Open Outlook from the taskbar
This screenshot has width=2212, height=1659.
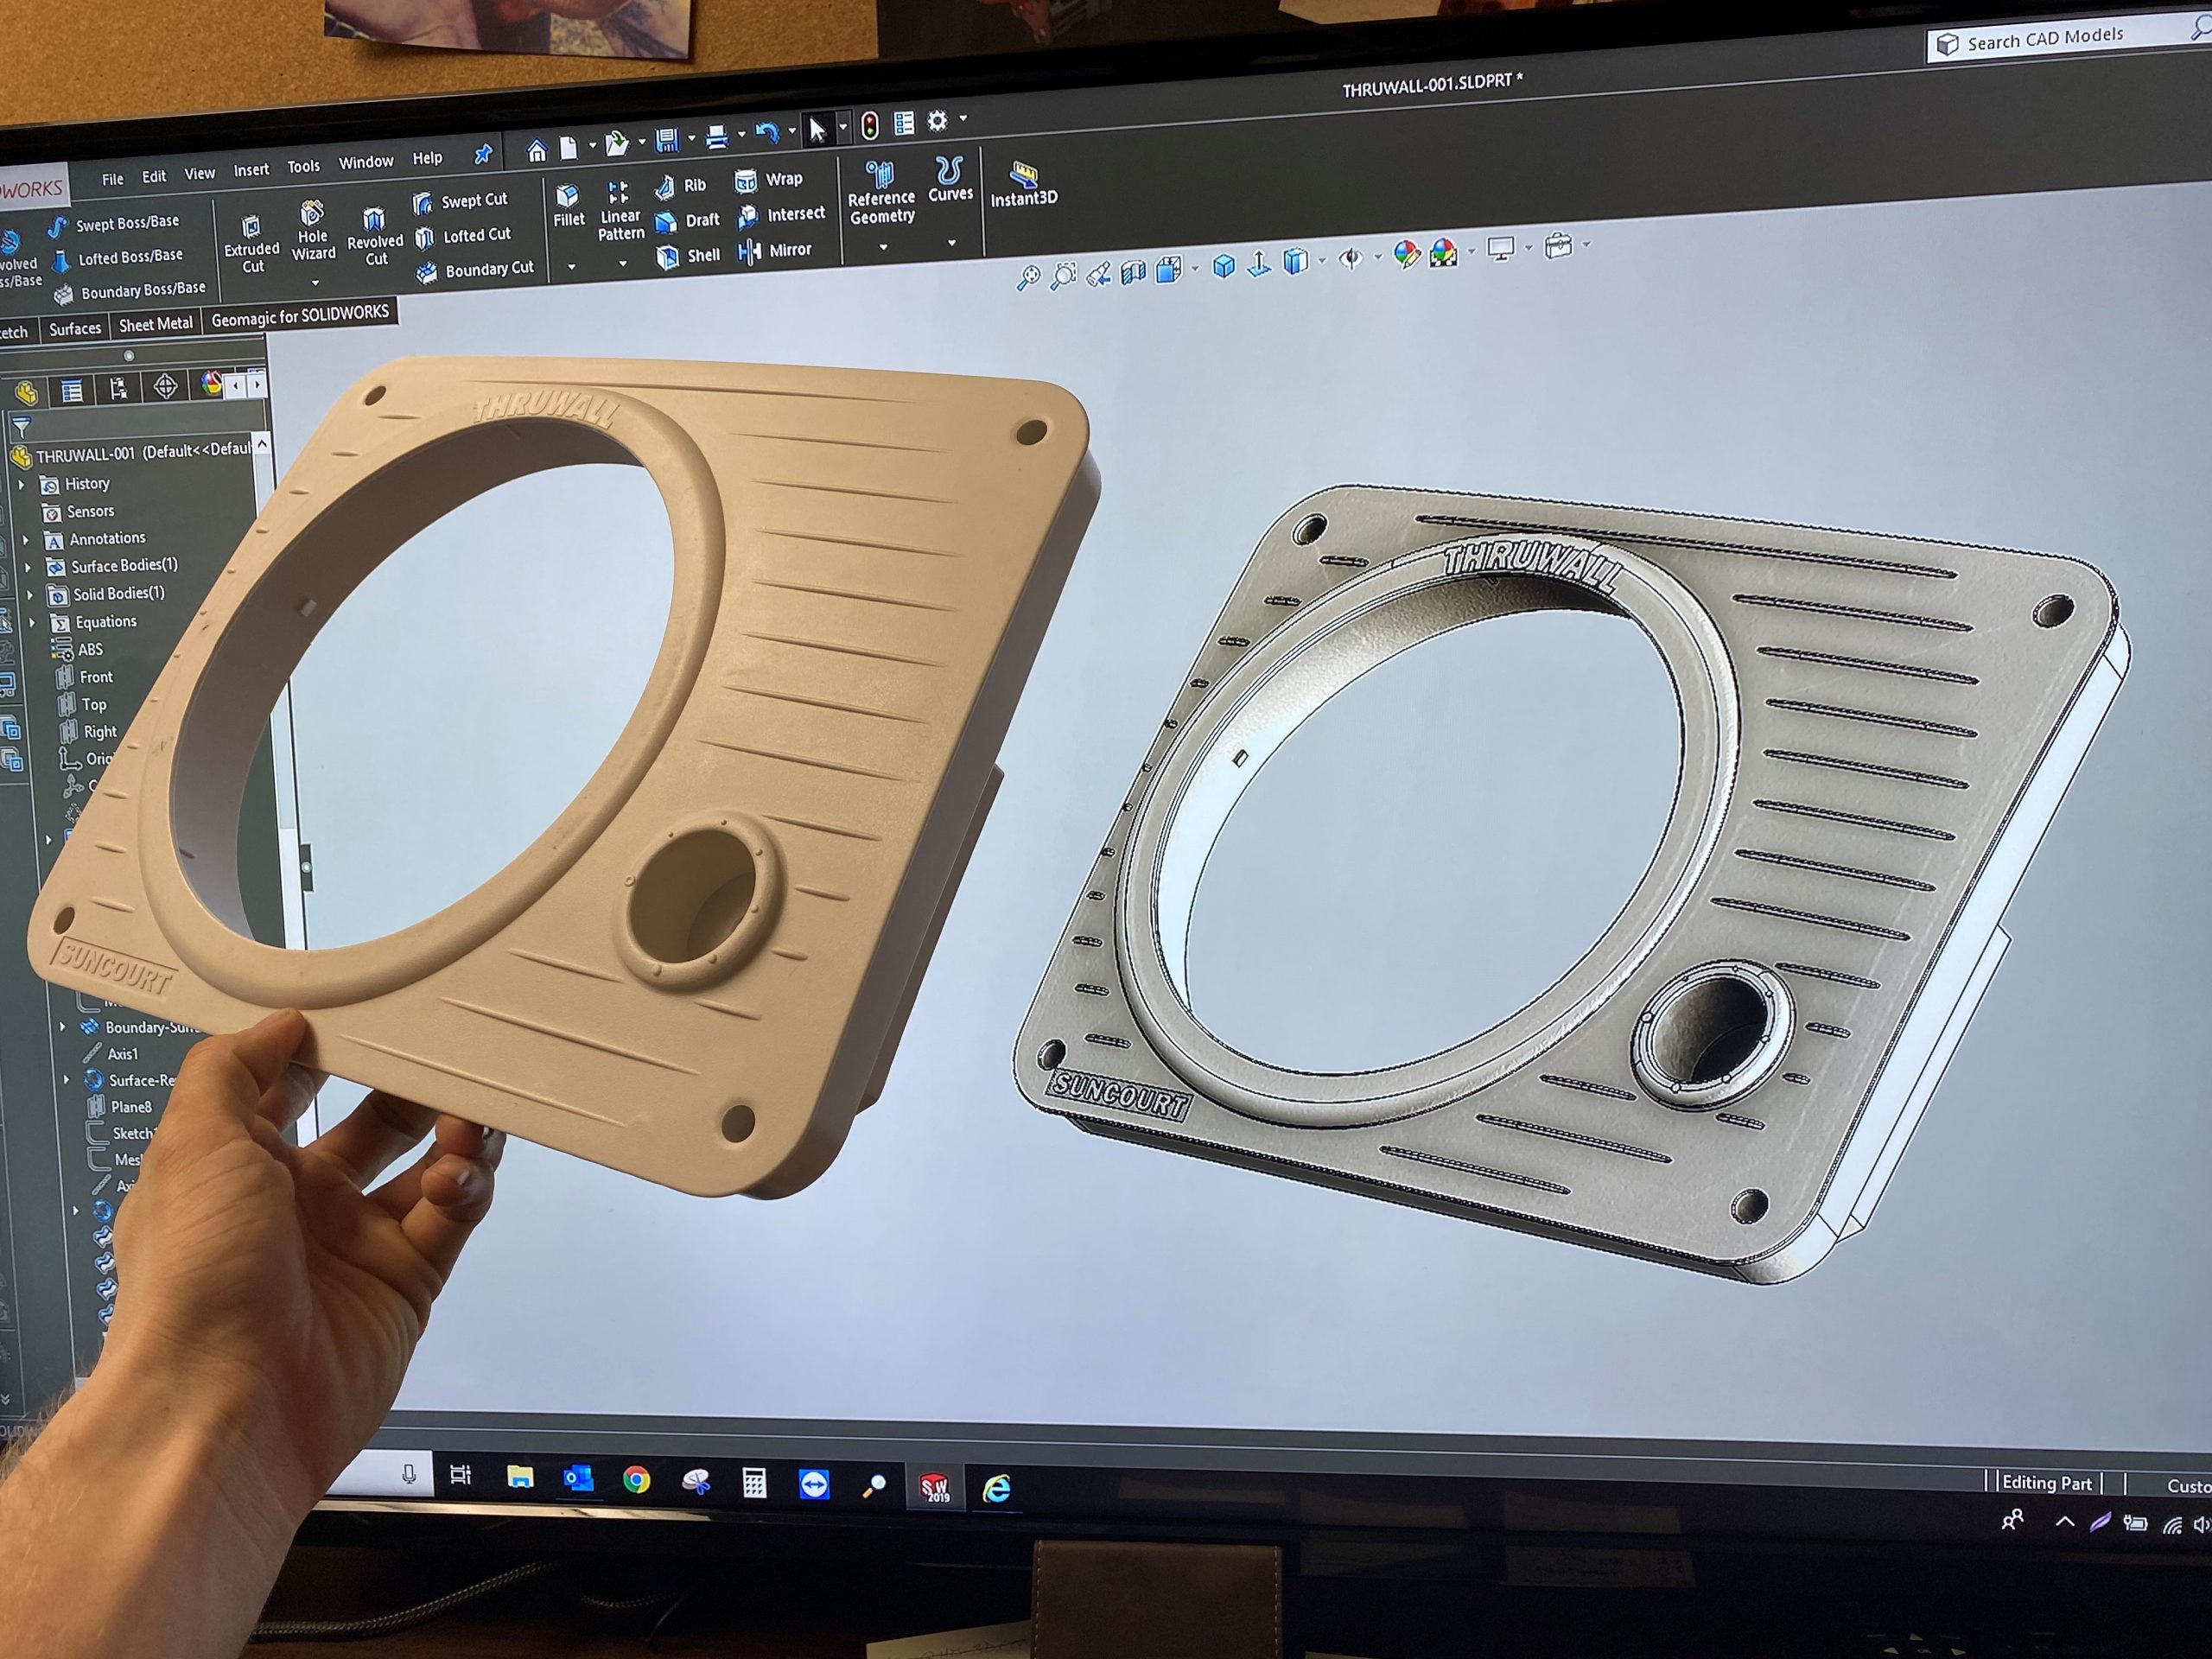click(x=577, y=1478)
